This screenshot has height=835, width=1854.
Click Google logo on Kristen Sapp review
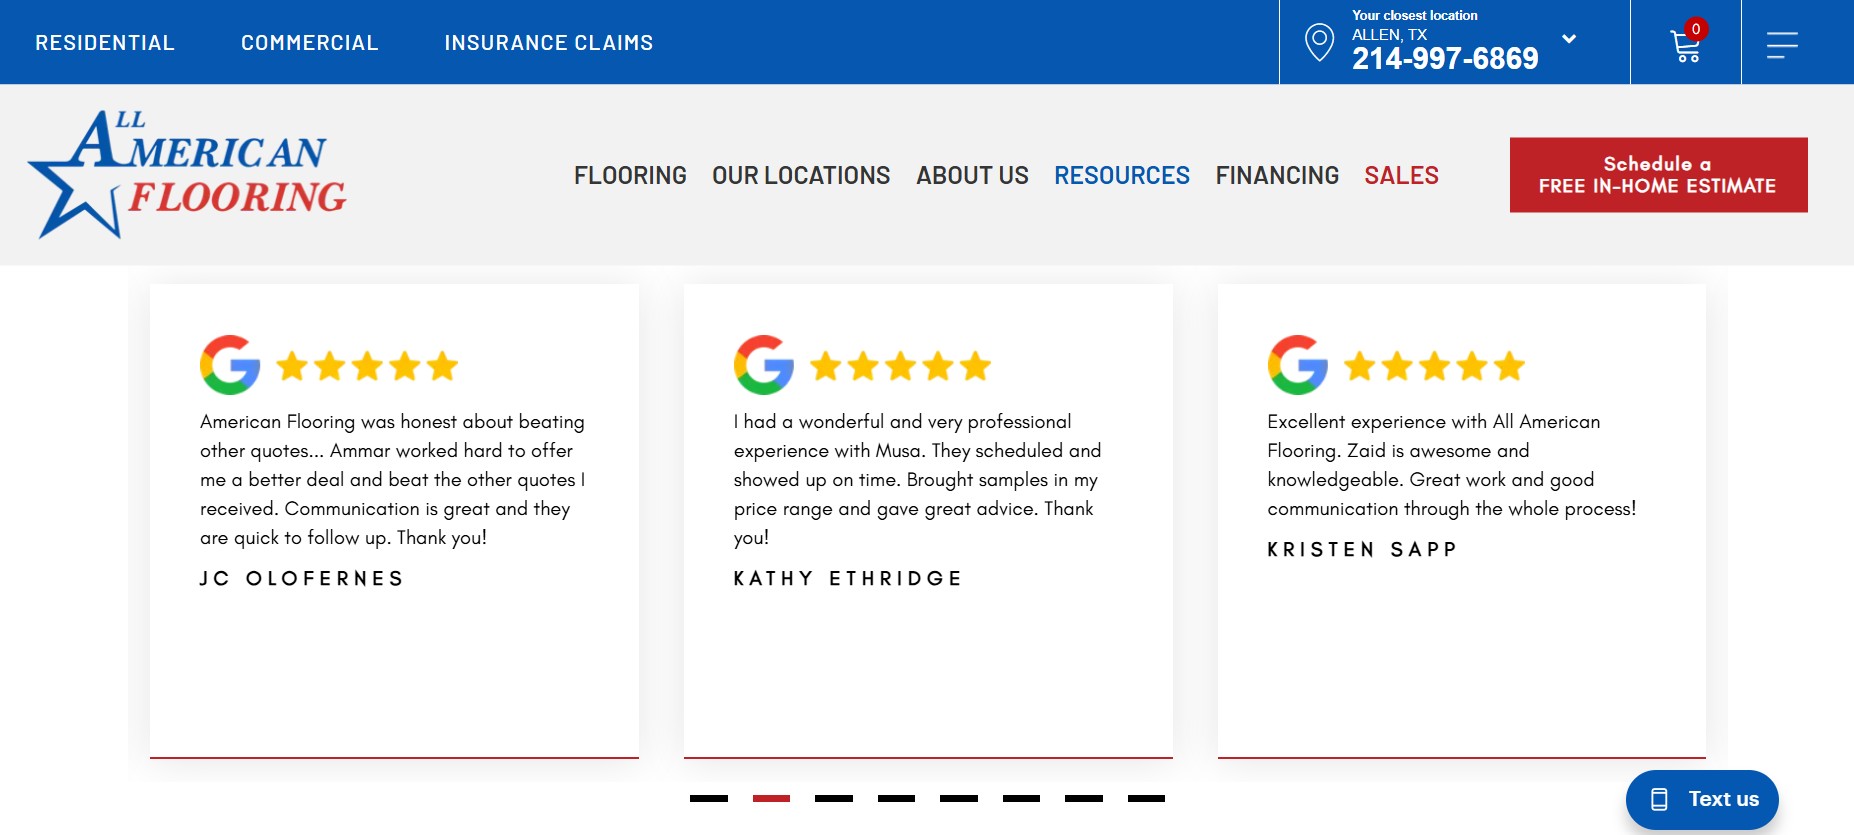tap(1298, 365)
